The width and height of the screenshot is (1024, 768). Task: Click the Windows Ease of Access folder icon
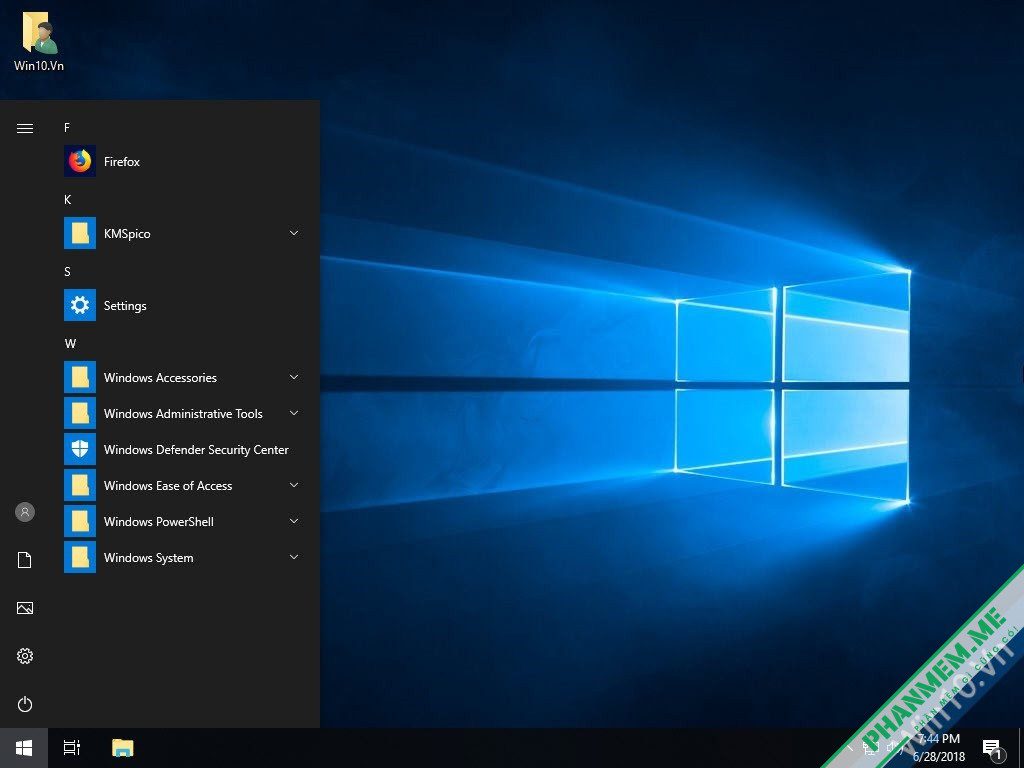80,485
